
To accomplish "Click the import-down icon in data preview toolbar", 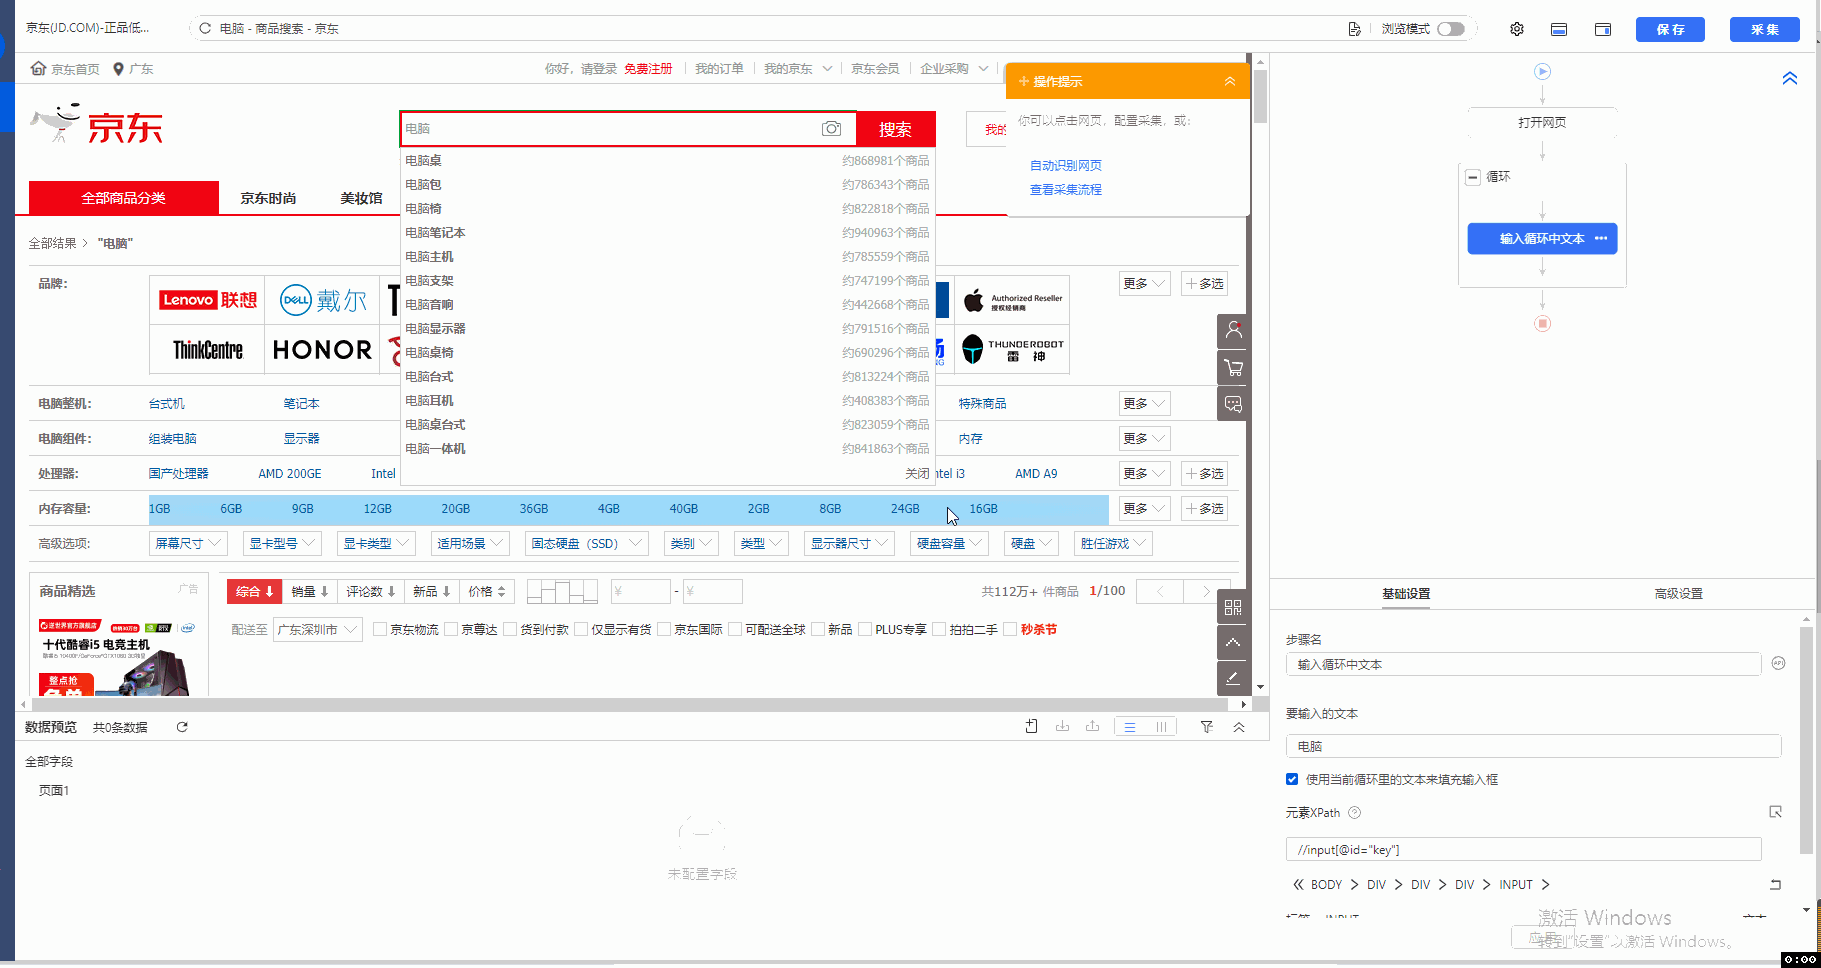I will 1062,726.
